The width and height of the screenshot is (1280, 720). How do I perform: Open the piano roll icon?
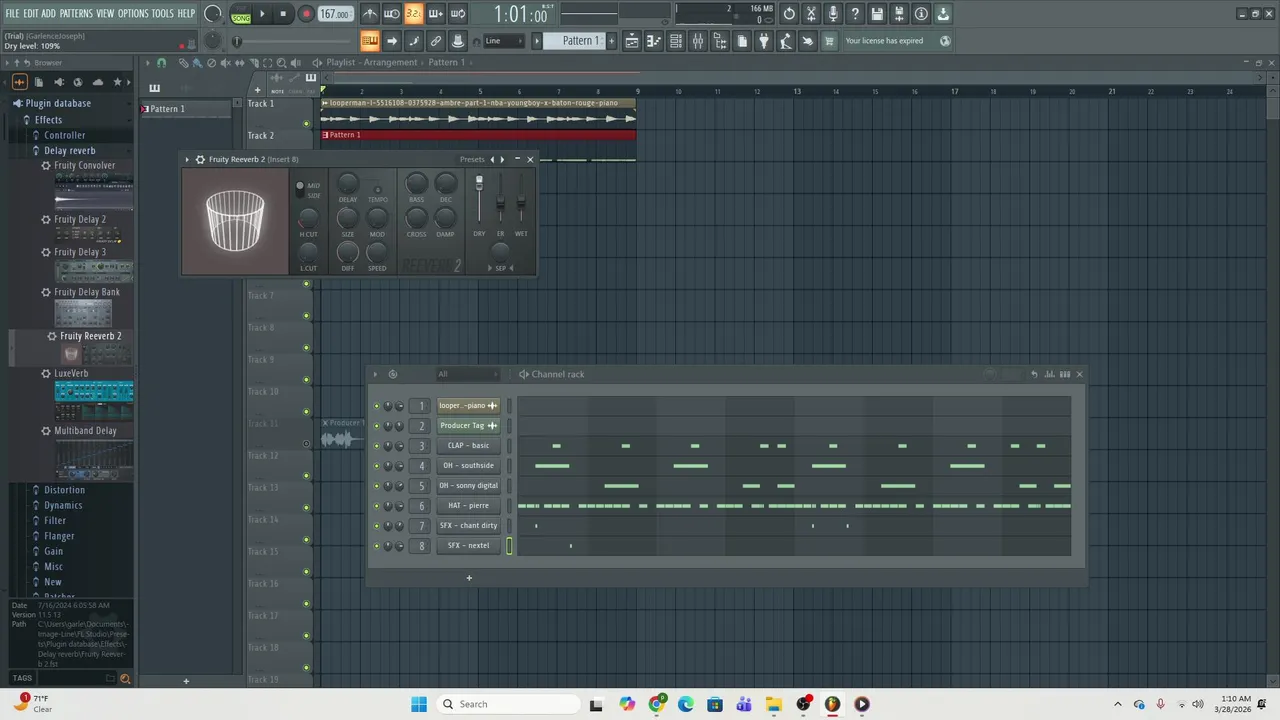(654, 41)
